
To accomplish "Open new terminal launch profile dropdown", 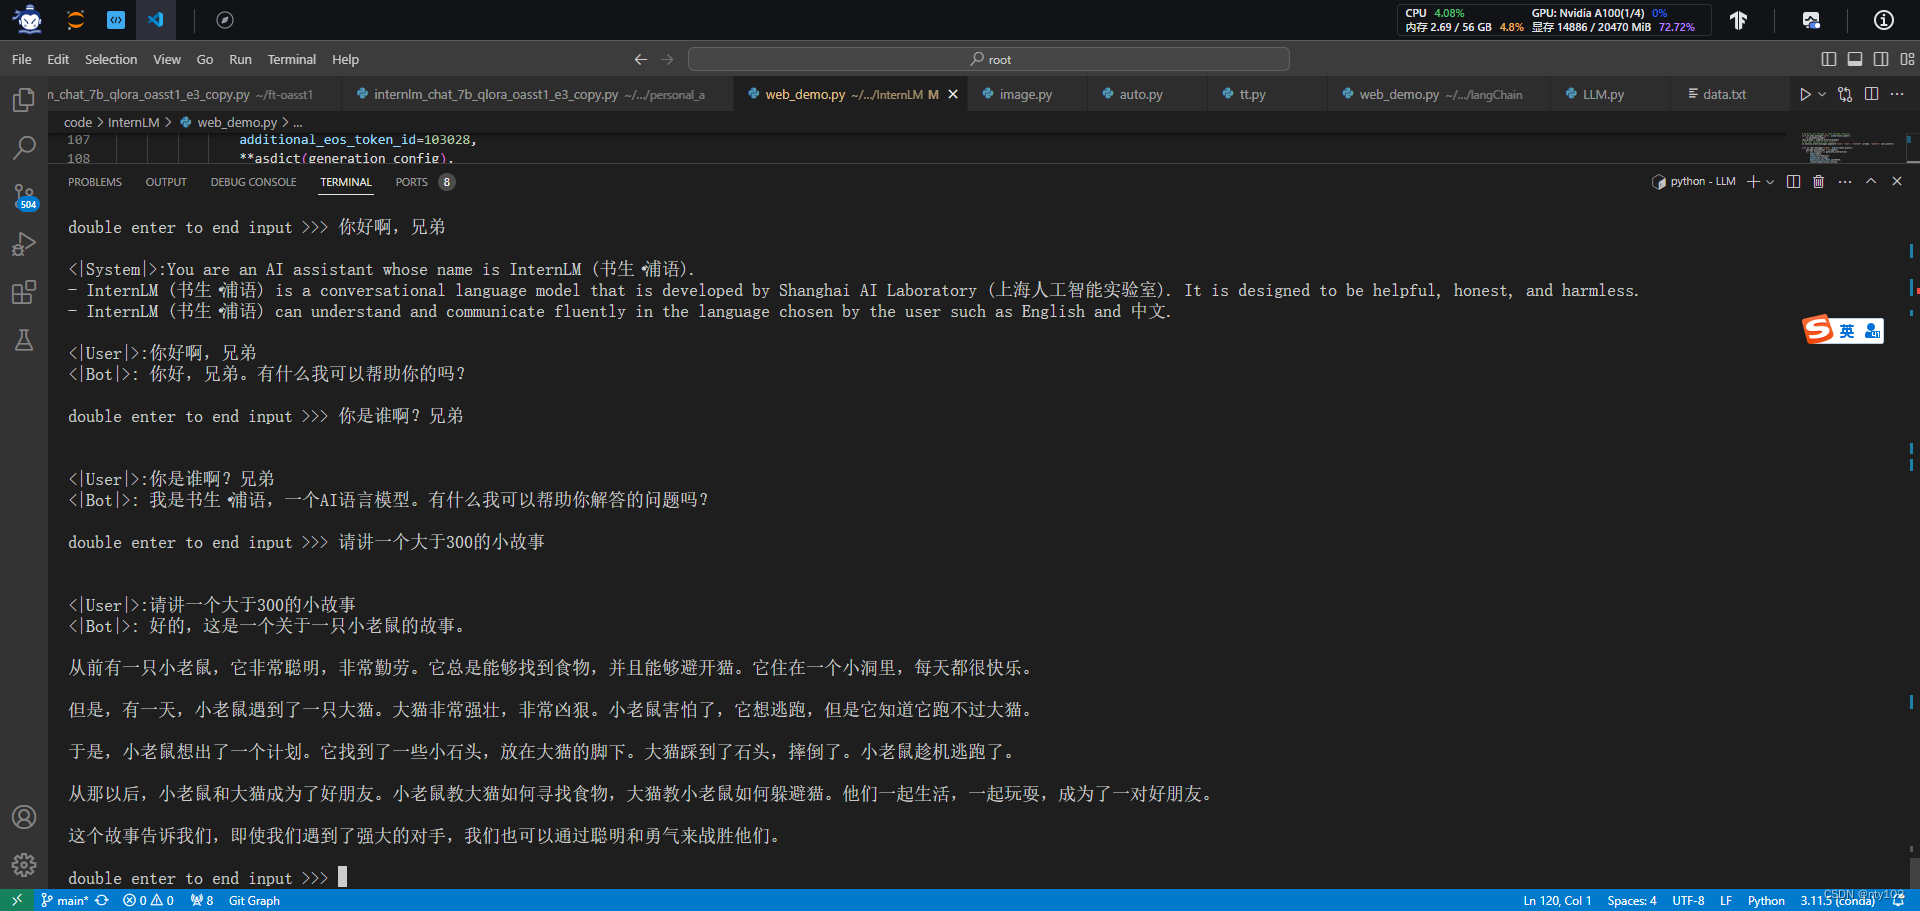I will point(1770,182).
